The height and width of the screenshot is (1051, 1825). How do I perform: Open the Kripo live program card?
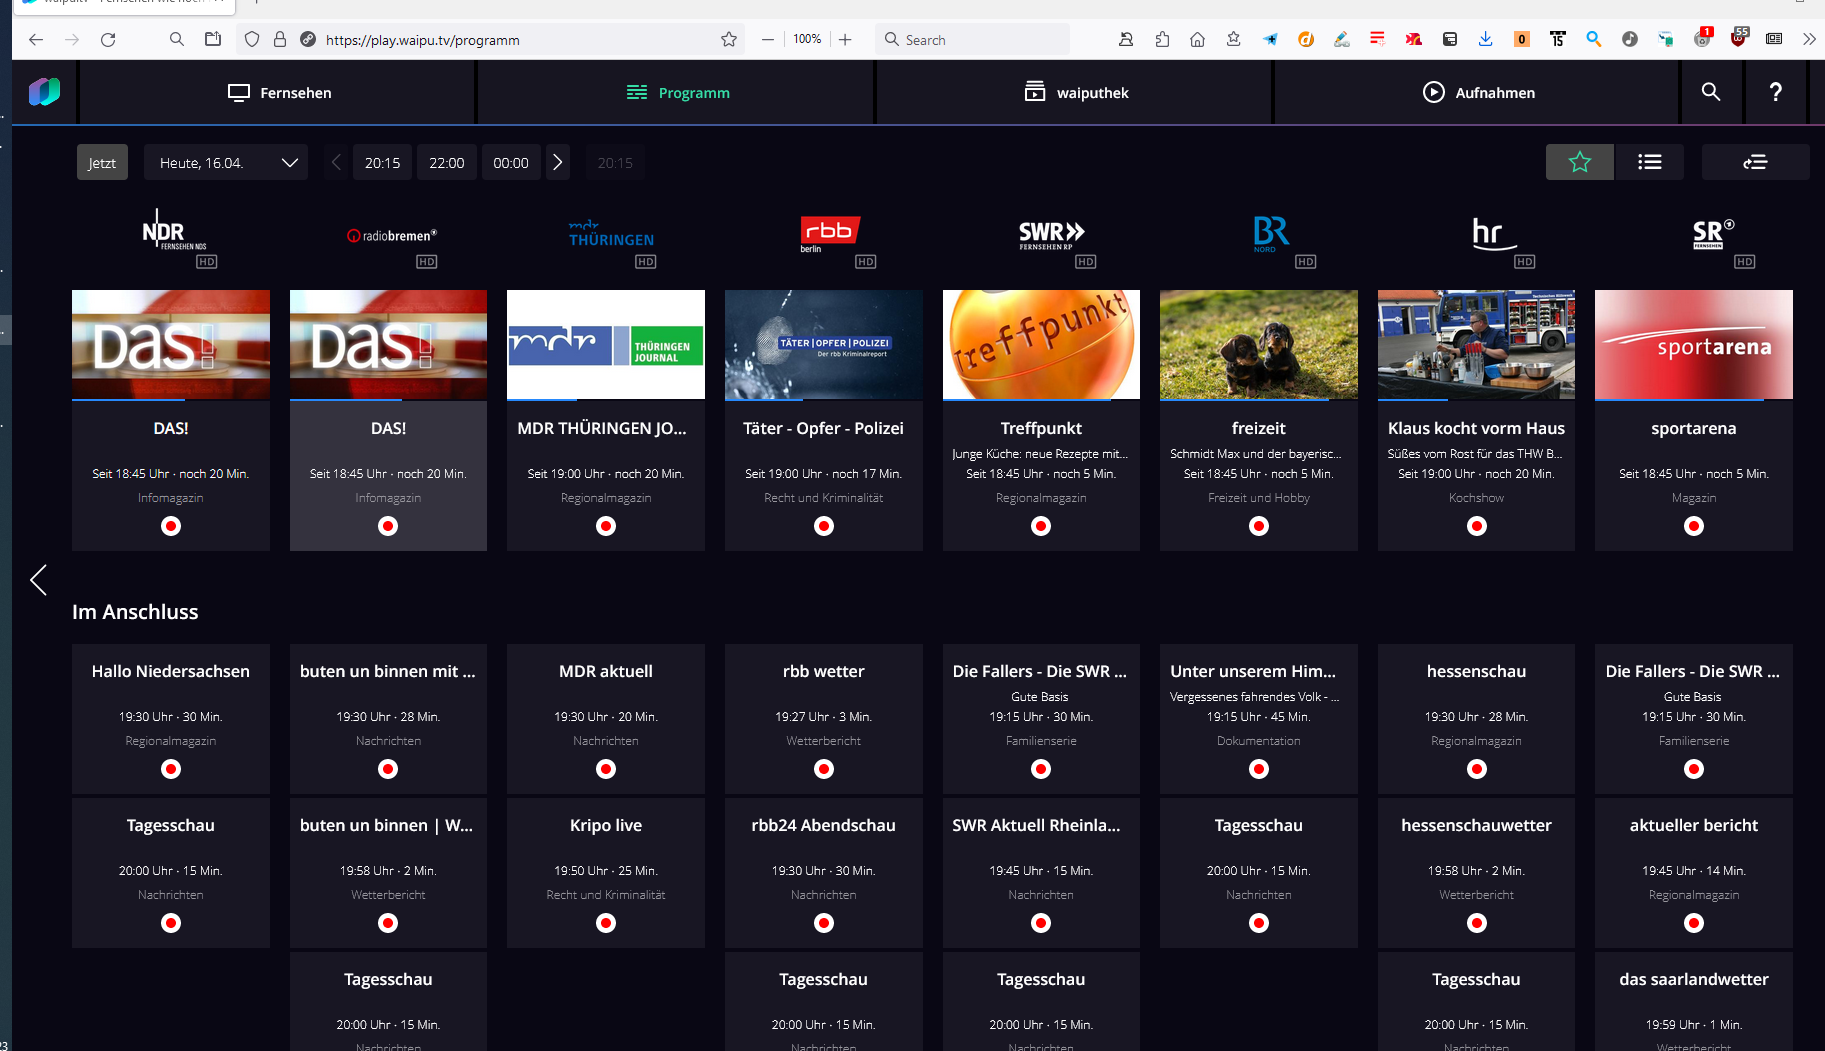606,872
